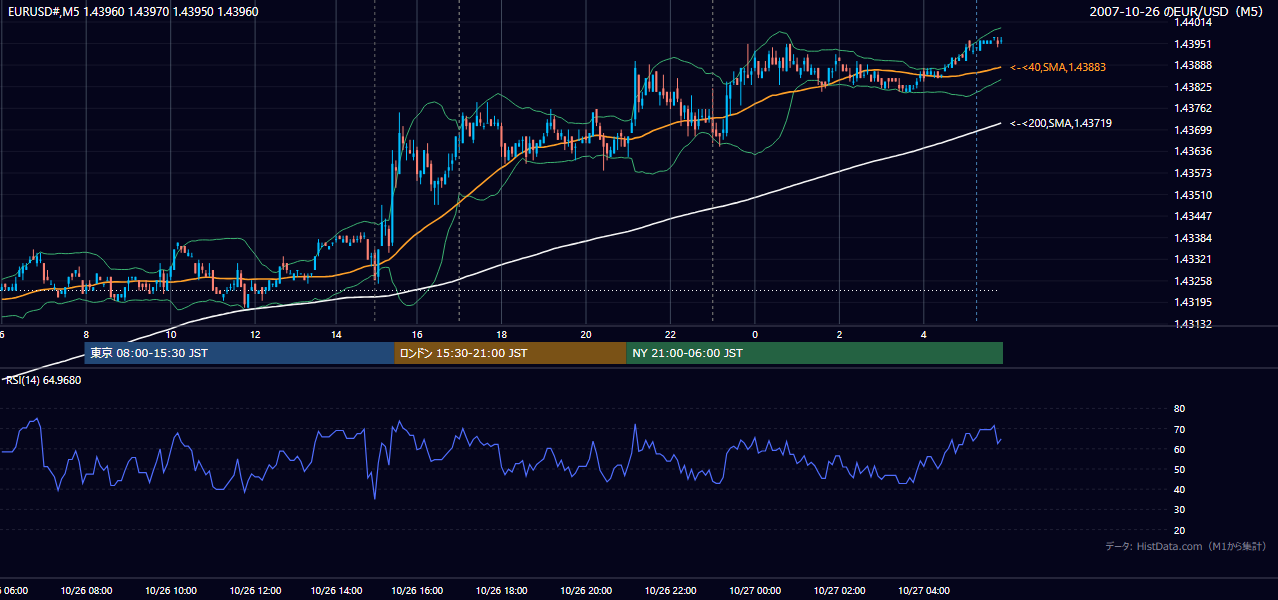This screenshot has width=1278, height=600.
Task: Click hour tick 12 under the price chart
Action: 255,334
